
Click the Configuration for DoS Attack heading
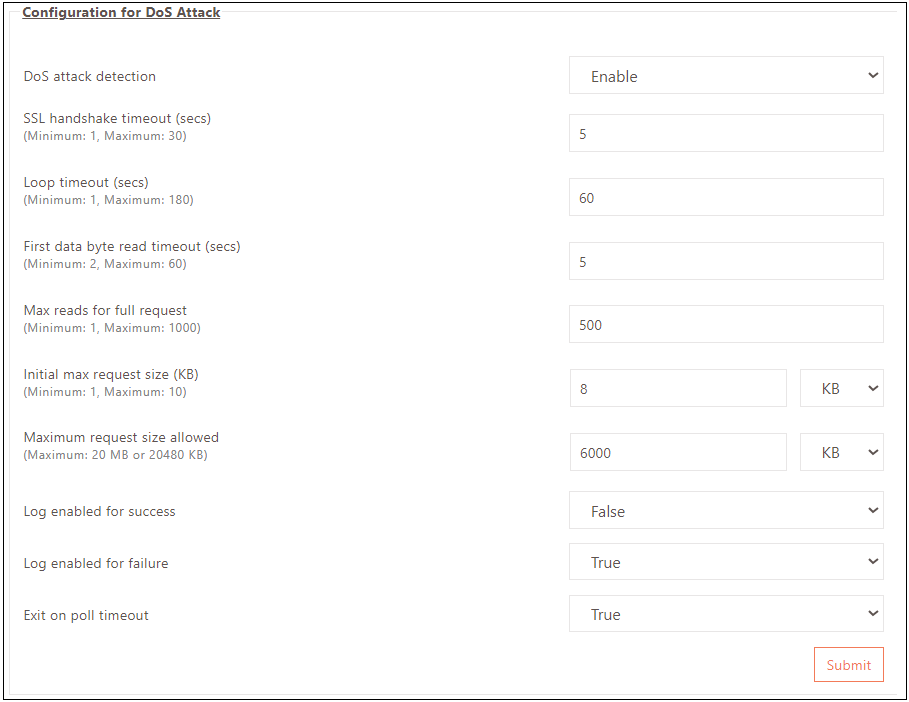121,13
